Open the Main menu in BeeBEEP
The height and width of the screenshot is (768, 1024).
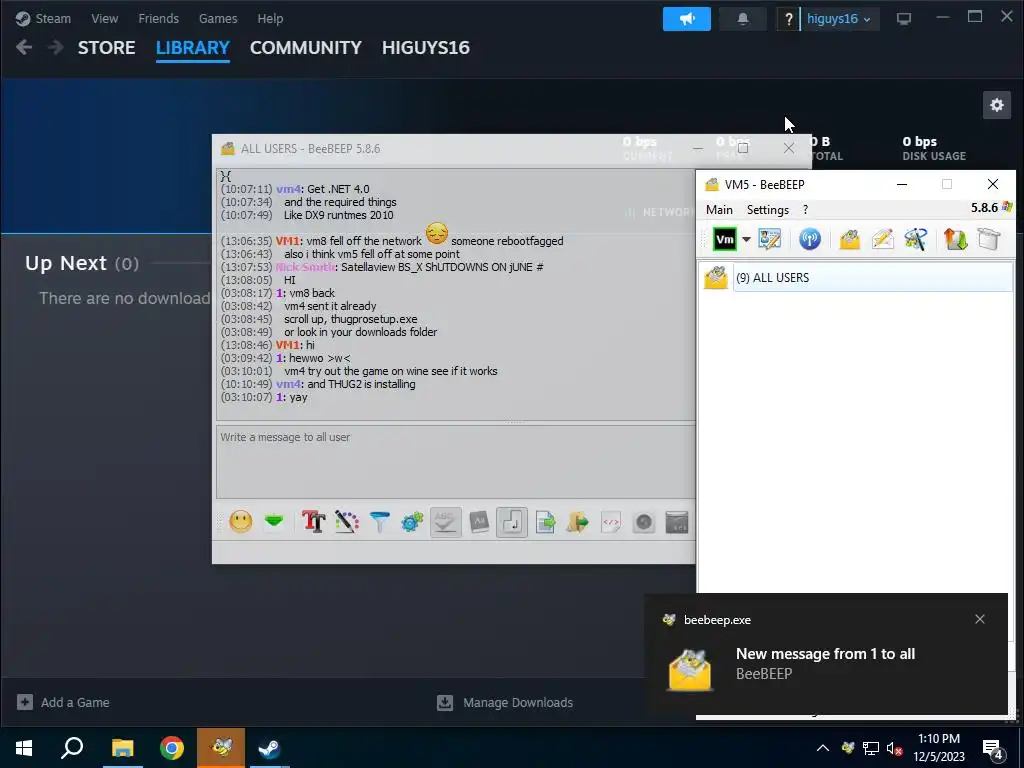click(x=719, y=210)
